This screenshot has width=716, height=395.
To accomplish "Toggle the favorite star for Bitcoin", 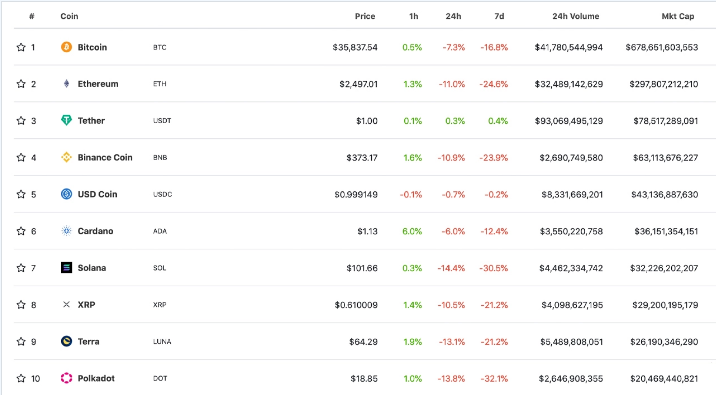I will click(x=21, y=47).
